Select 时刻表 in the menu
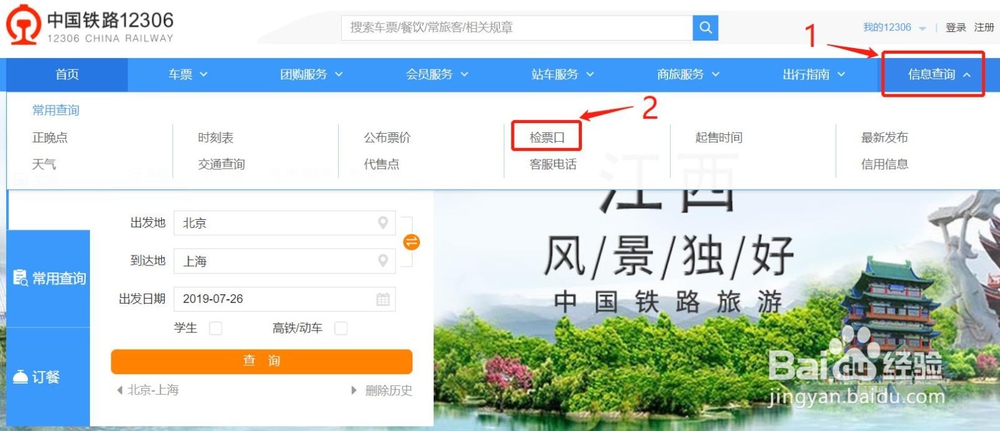 point(216,138)
